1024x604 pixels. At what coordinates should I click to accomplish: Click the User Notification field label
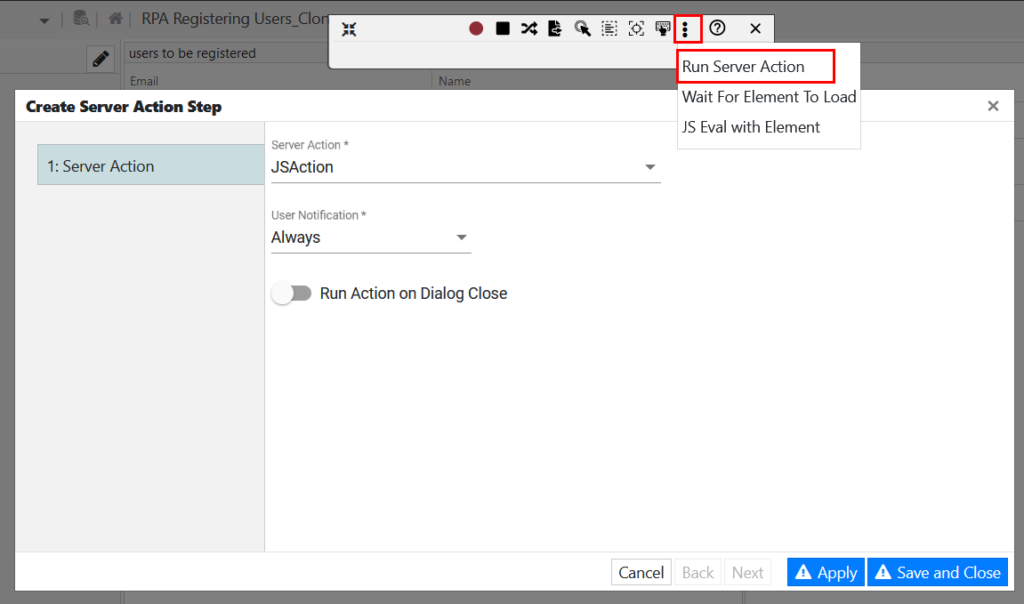click(x=318, y=215)
